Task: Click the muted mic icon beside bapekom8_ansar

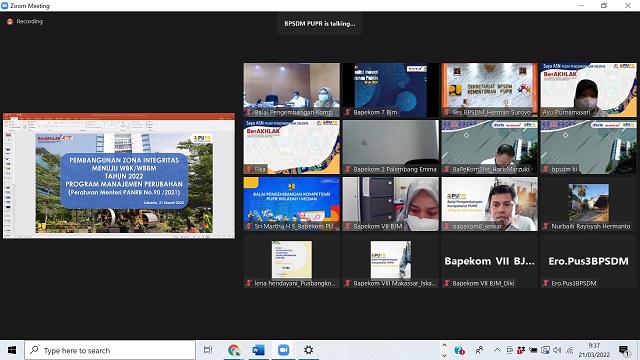Action: 447,226
